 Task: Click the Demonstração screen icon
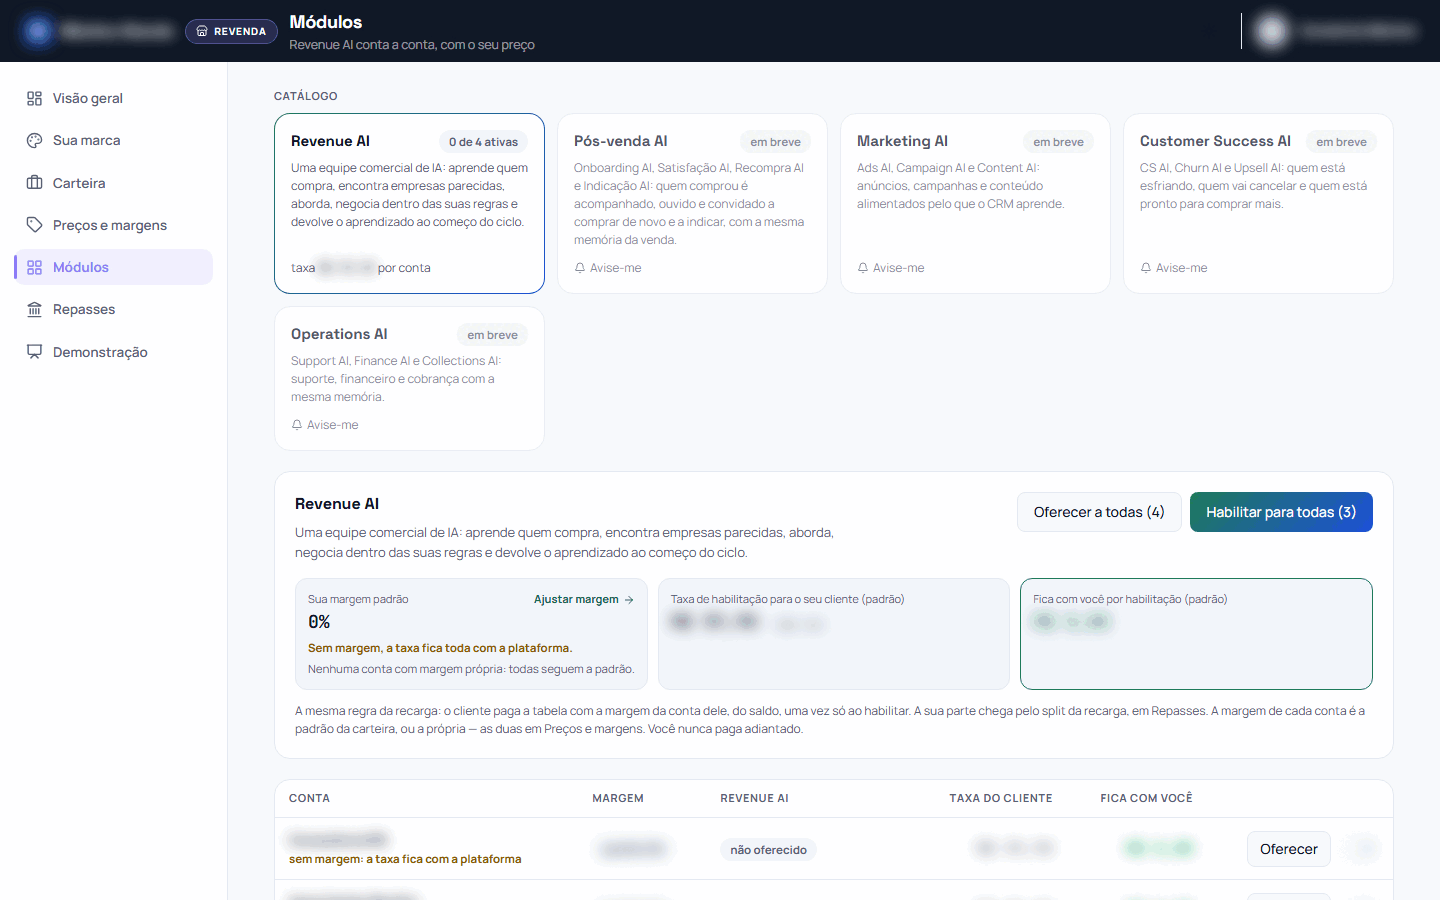34,352
